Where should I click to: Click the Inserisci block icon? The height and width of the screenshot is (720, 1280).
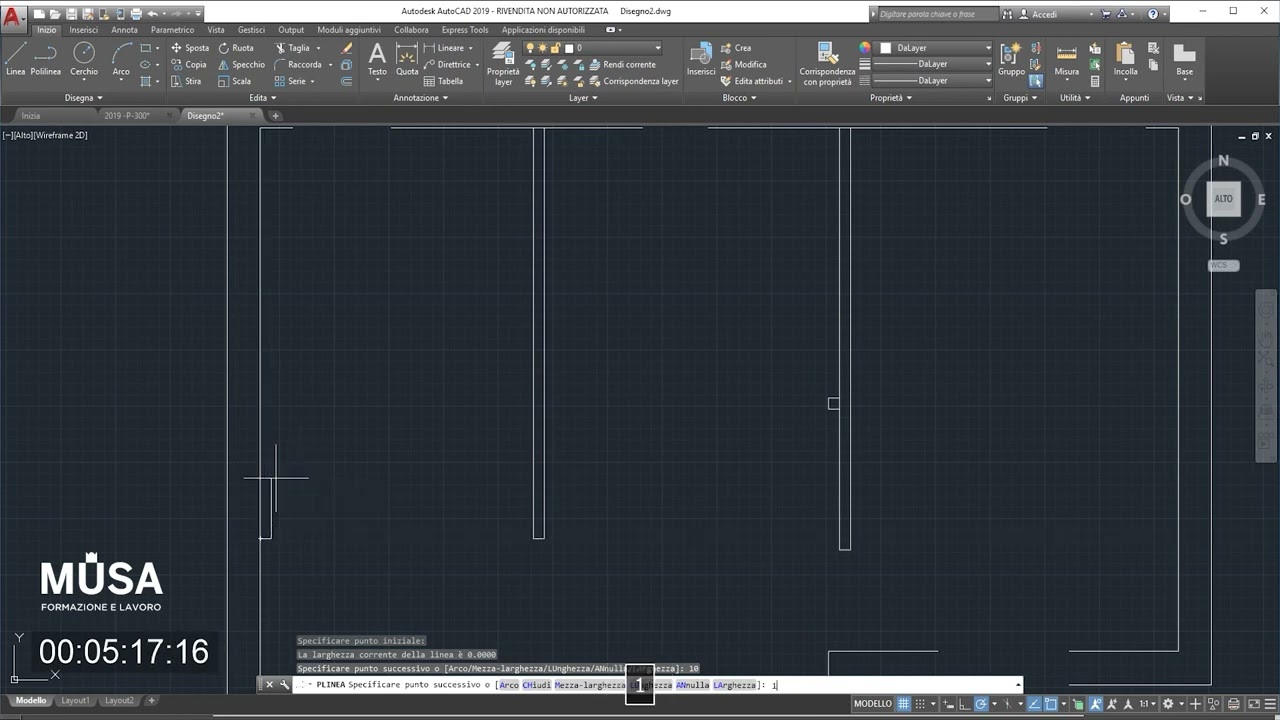coord(701,59)
